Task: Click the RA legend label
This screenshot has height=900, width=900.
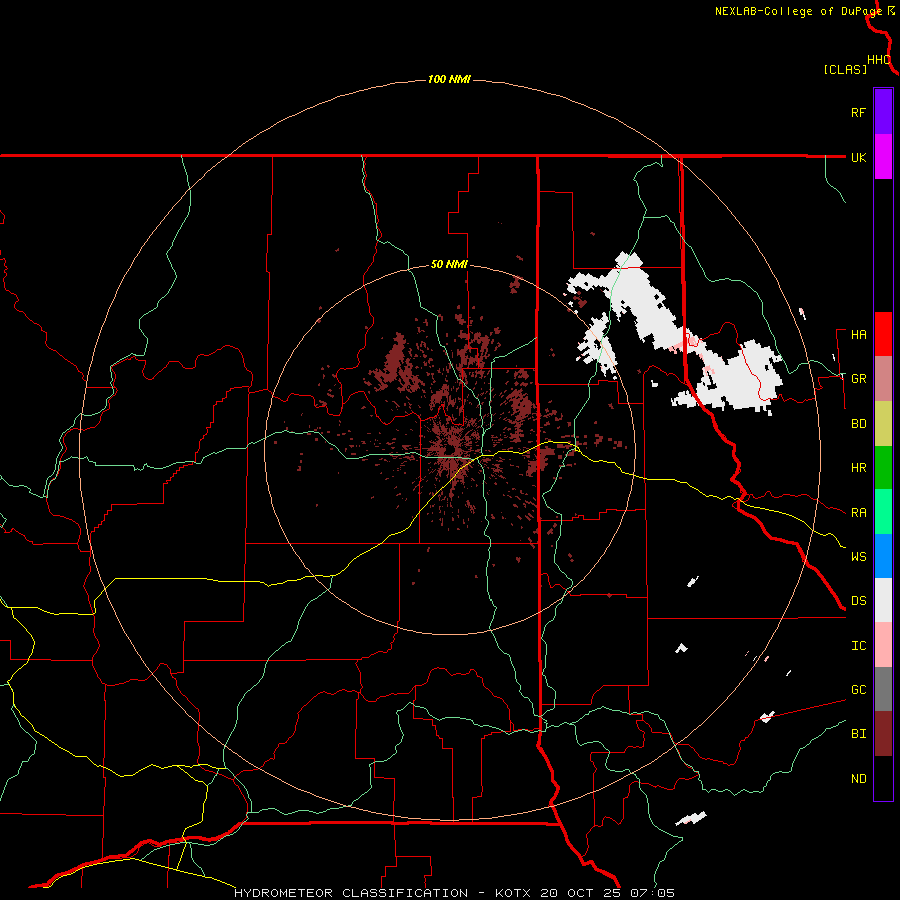Action: point(858,513)
